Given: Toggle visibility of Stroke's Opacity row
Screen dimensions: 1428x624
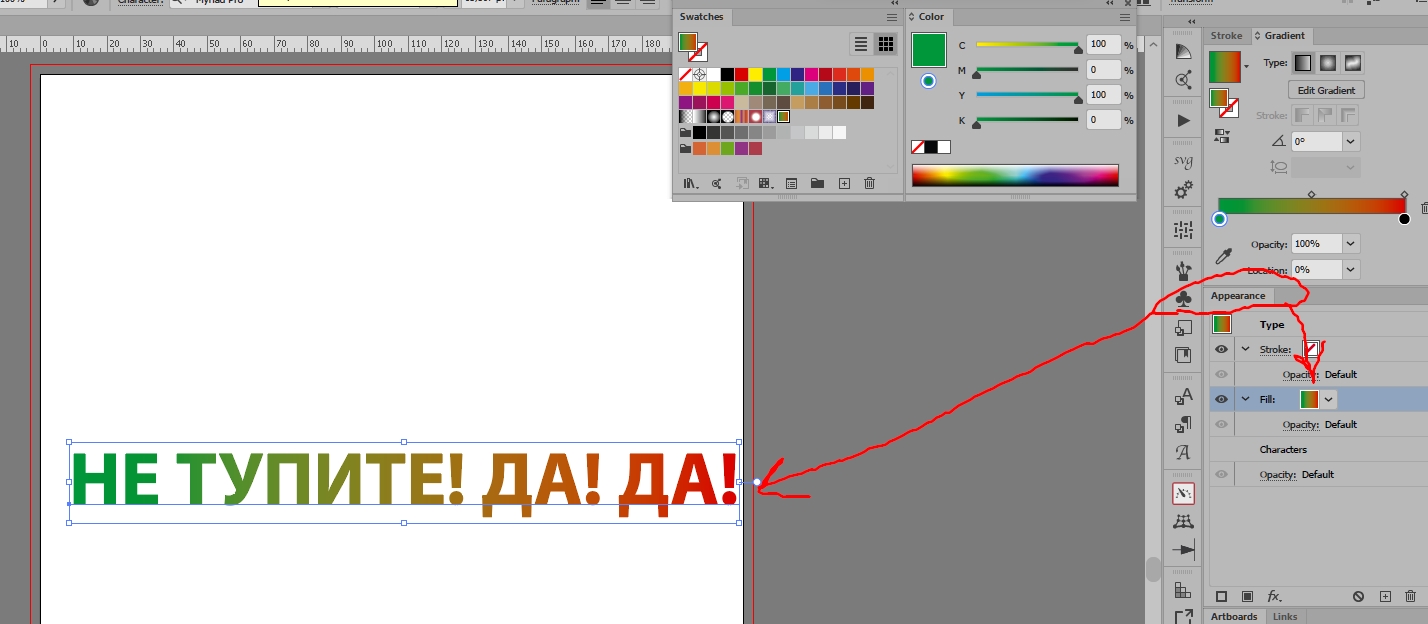Looking at the screenshot, I should tap(1222, 374).
